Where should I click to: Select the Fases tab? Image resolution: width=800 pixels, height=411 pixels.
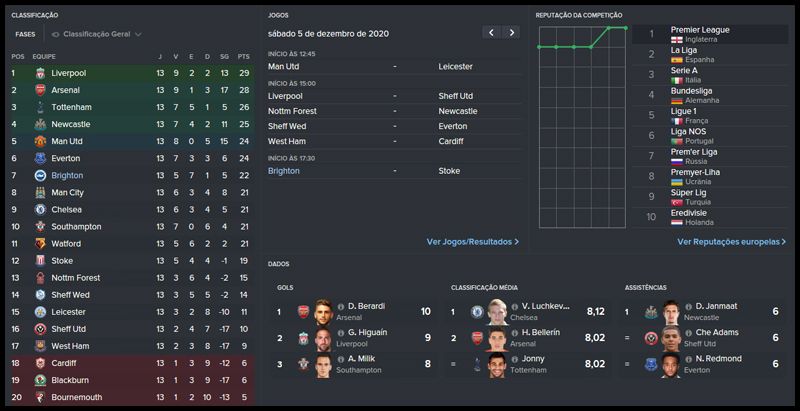coord(25,34)
